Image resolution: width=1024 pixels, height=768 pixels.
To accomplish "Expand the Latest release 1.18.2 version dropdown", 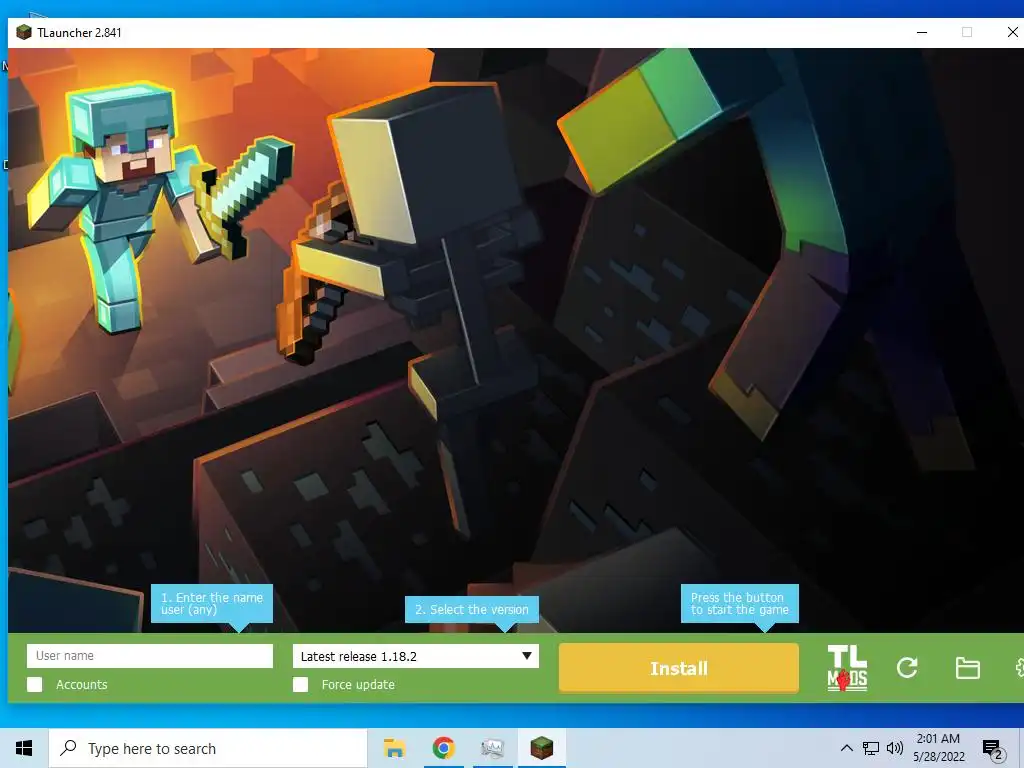I will (415, 656).
